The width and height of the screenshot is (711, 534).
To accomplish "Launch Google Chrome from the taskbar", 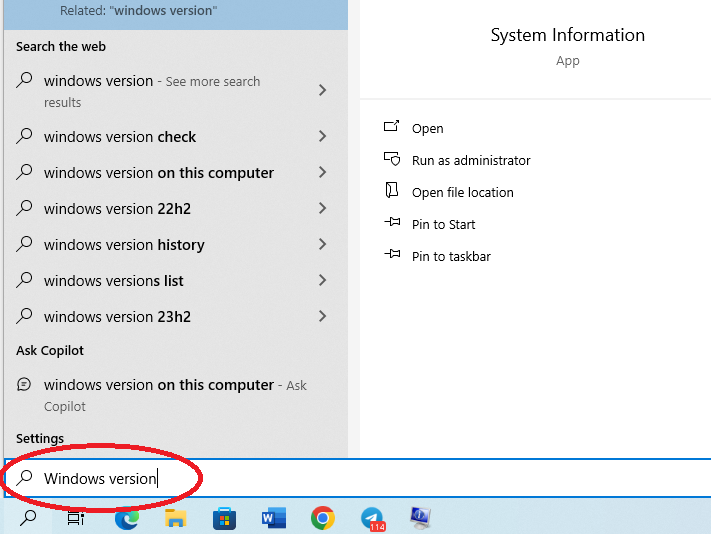I will point(323,518).
